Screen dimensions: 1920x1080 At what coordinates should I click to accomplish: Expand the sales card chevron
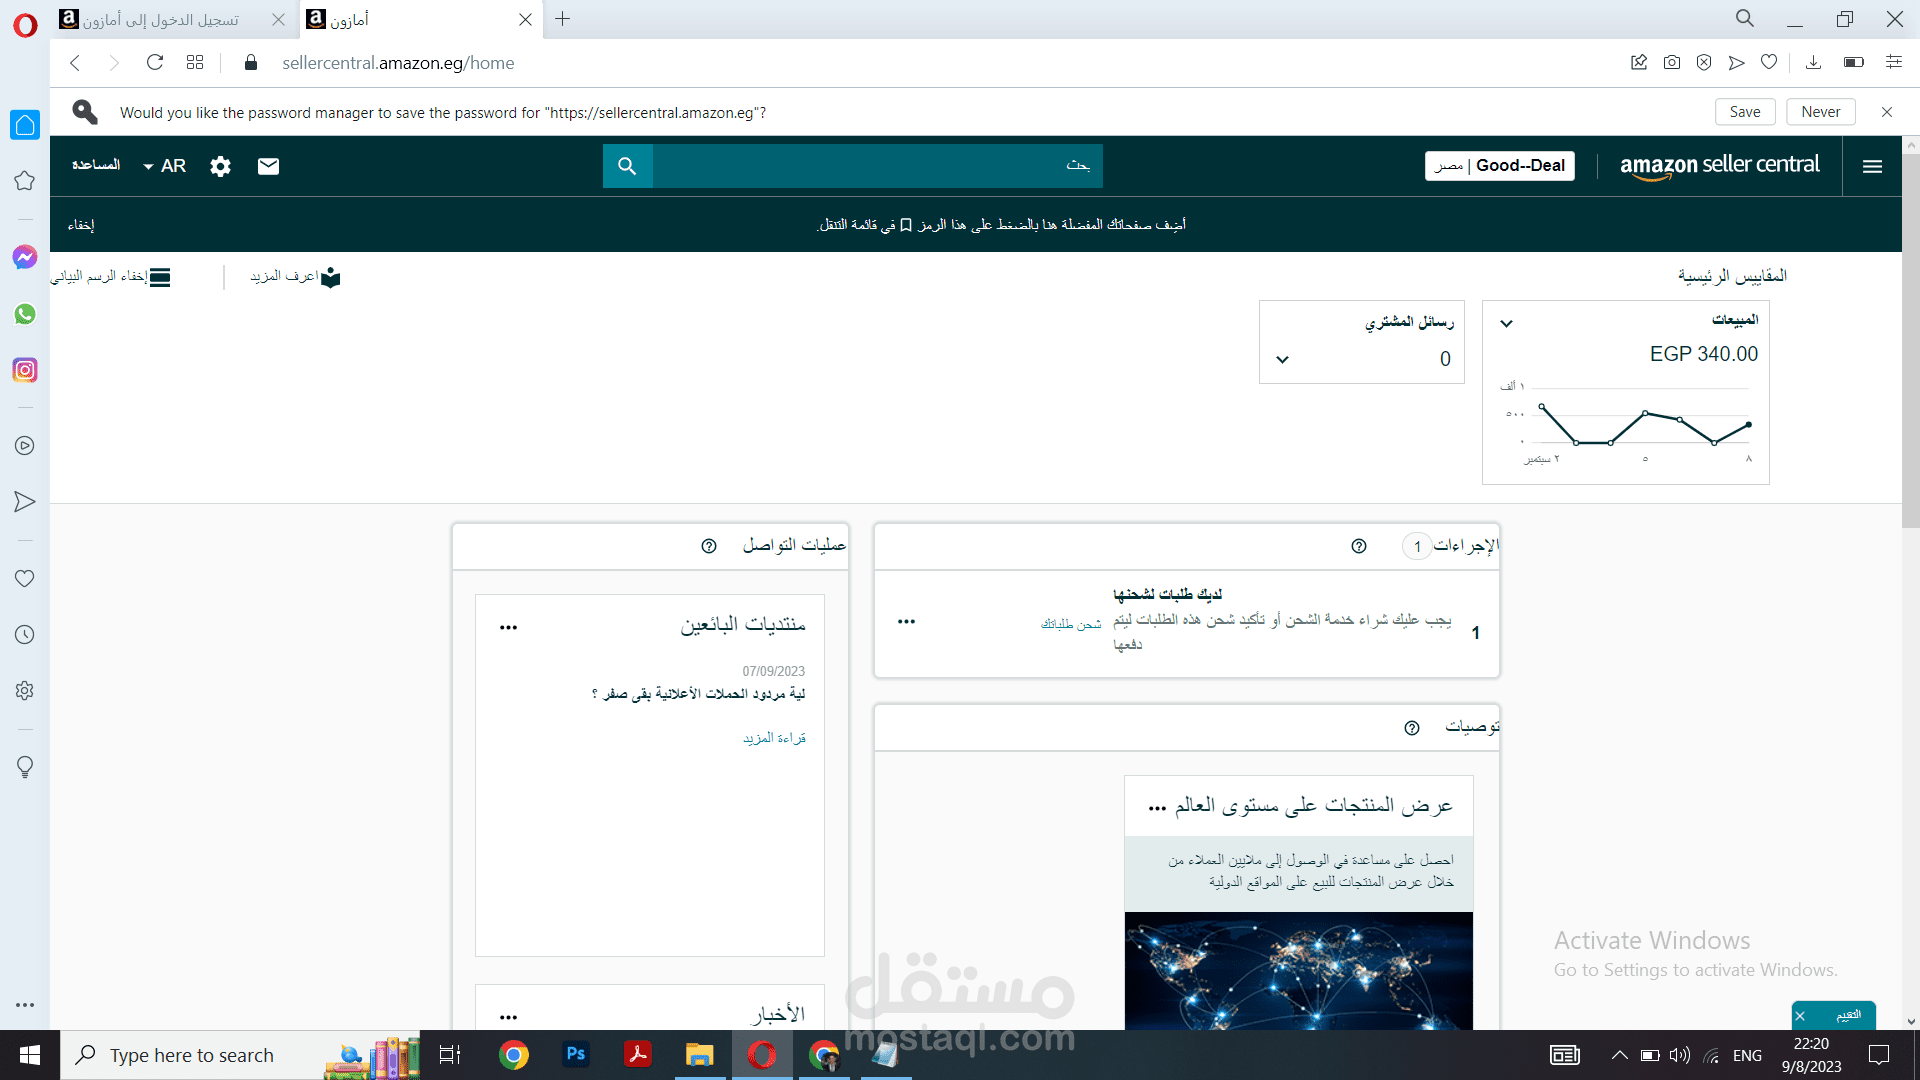(x=1507, y=323)
